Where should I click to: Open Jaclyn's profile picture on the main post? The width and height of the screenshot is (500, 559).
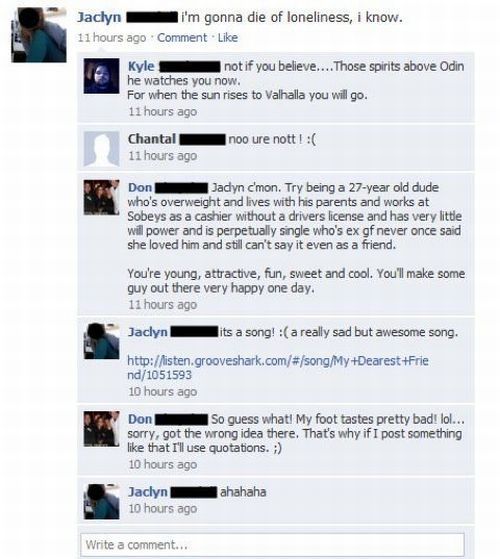pos(39,35)
